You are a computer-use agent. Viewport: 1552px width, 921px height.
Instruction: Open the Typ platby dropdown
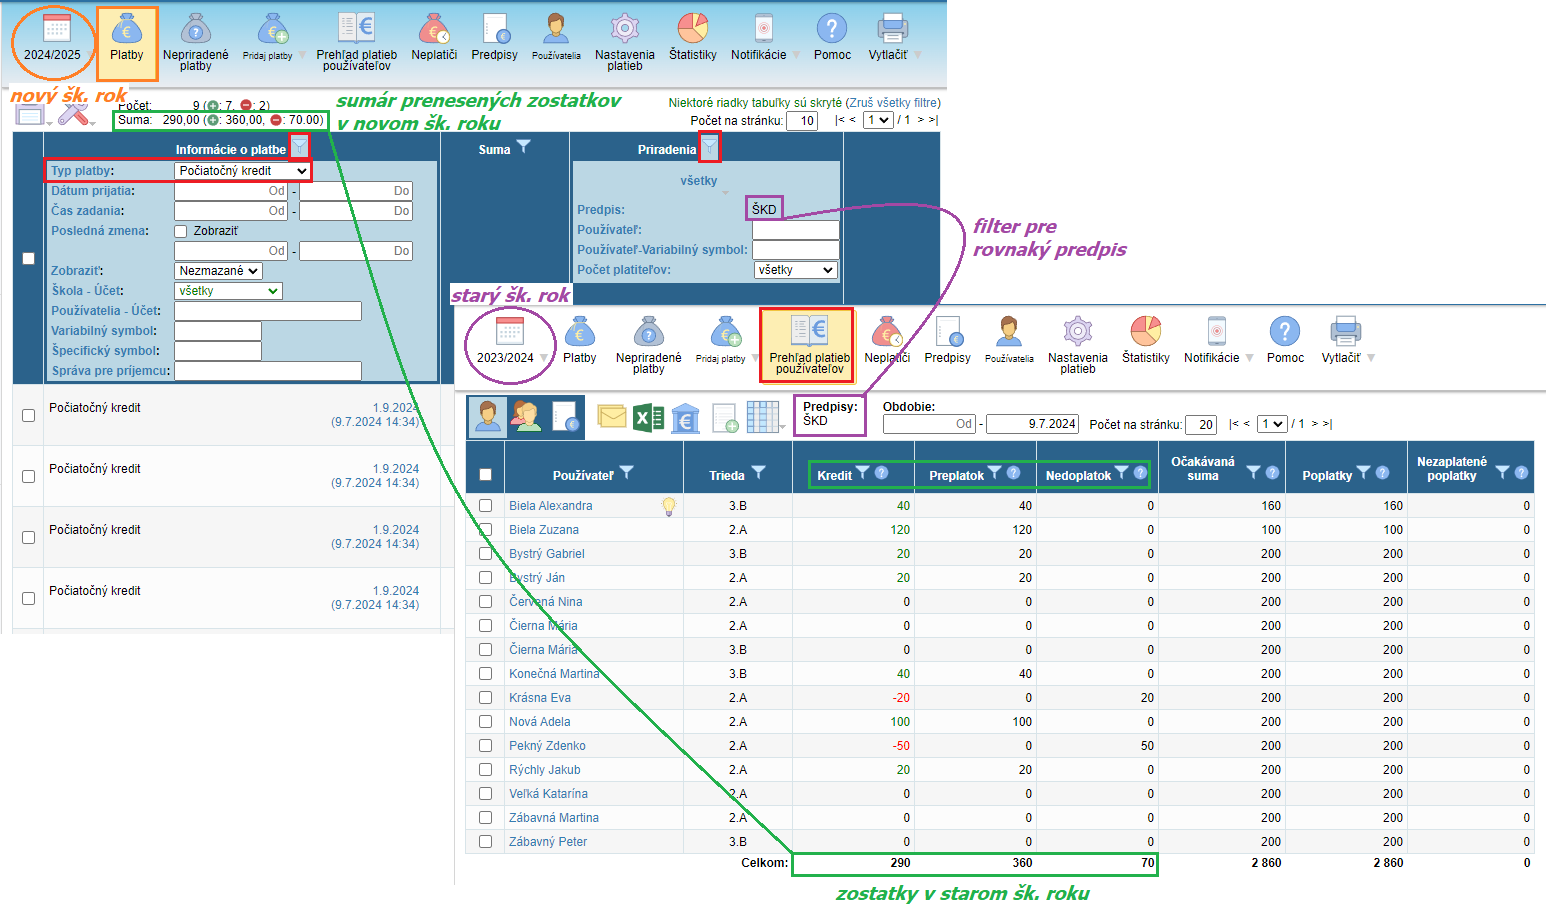click(x=242, y=171)
